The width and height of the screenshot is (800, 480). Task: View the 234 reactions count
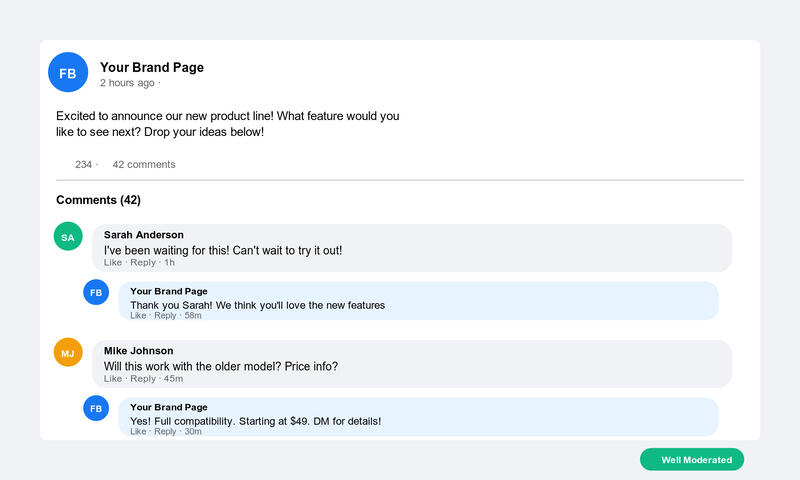pyautogui.click(x=83, y=164)
